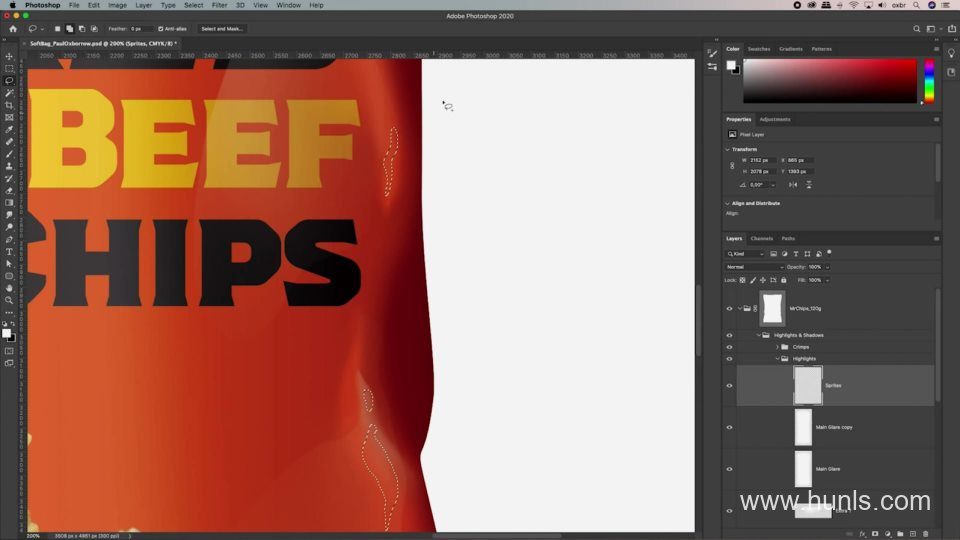
Task: Select the Crop tool
Action: tap(9, 105)
